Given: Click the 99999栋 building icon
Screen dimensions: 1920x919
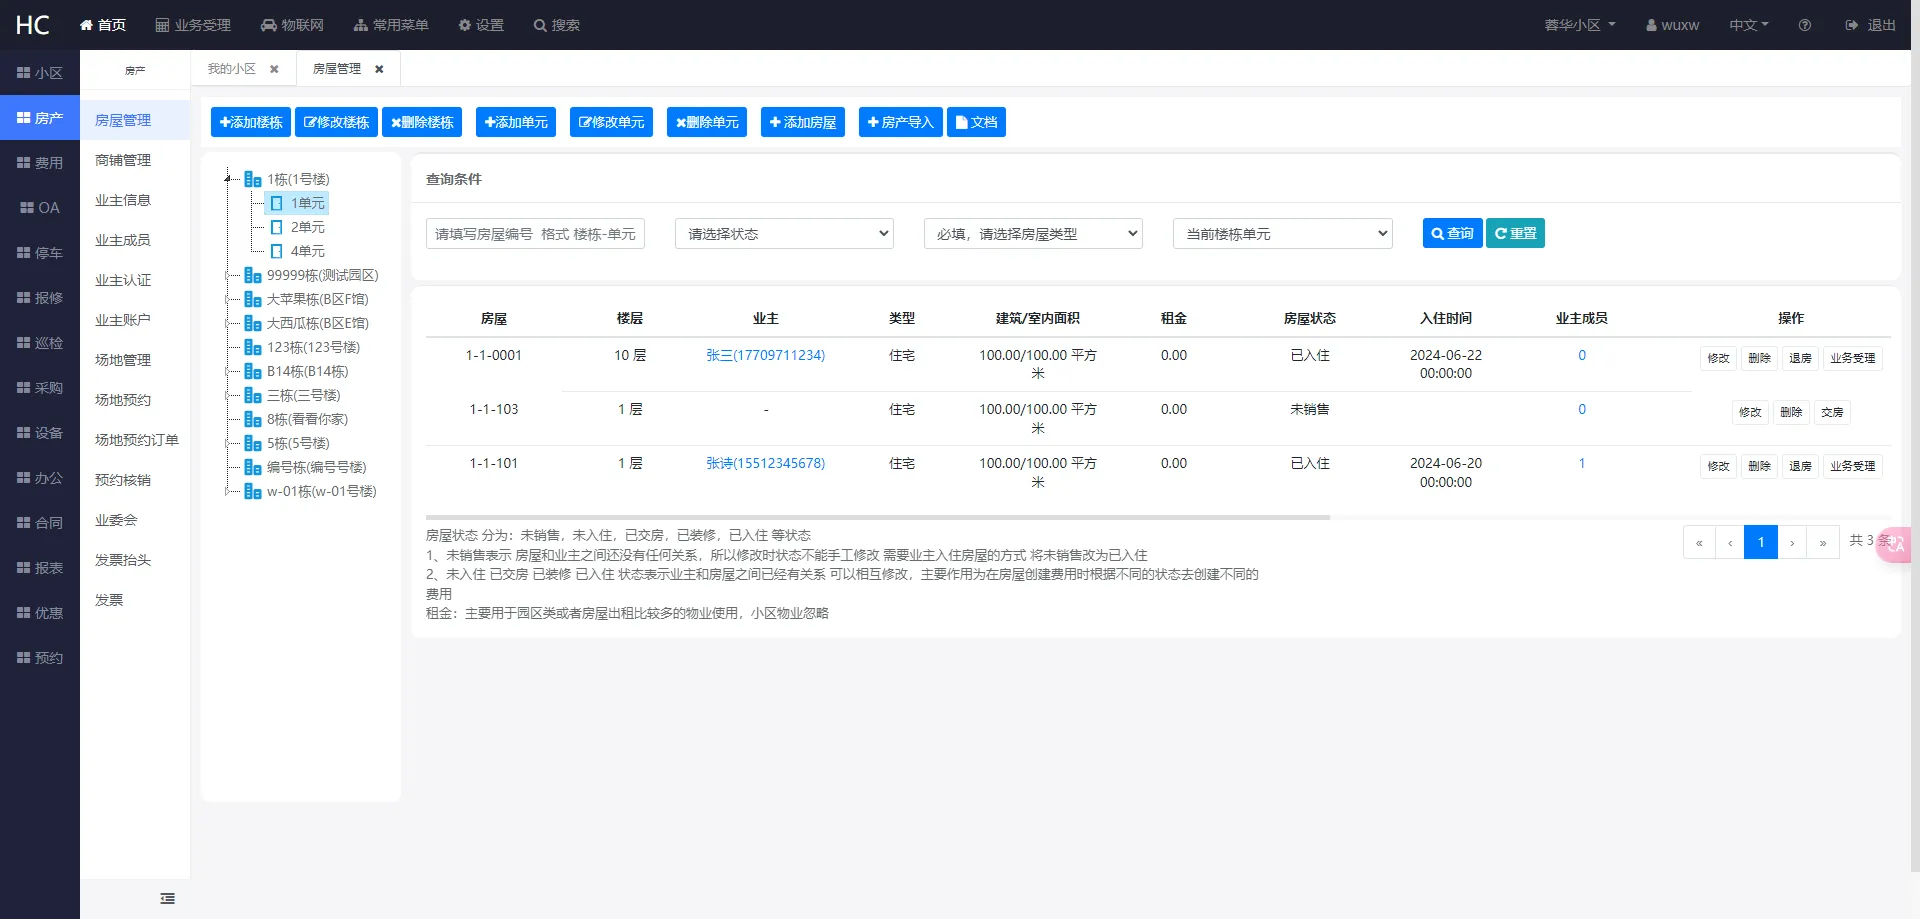Looking at the screenshot, I should (253, 275).
